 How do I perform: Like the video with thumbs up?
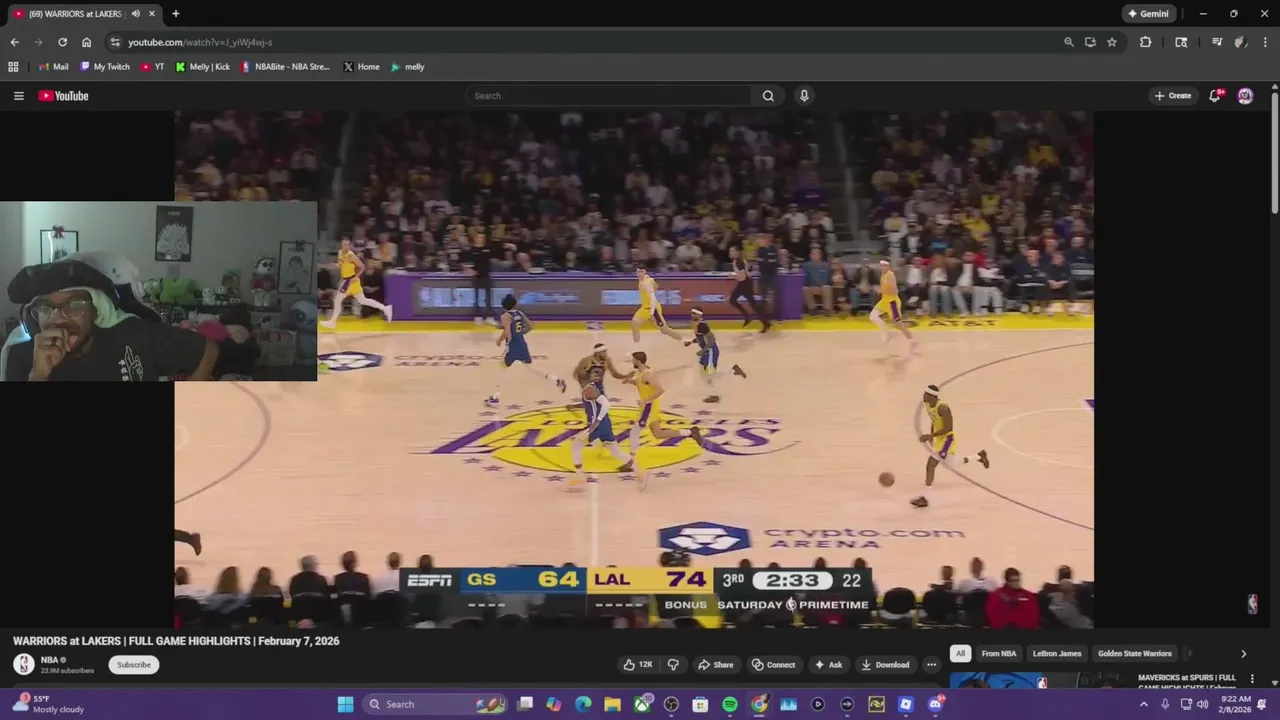pos(638,665)
